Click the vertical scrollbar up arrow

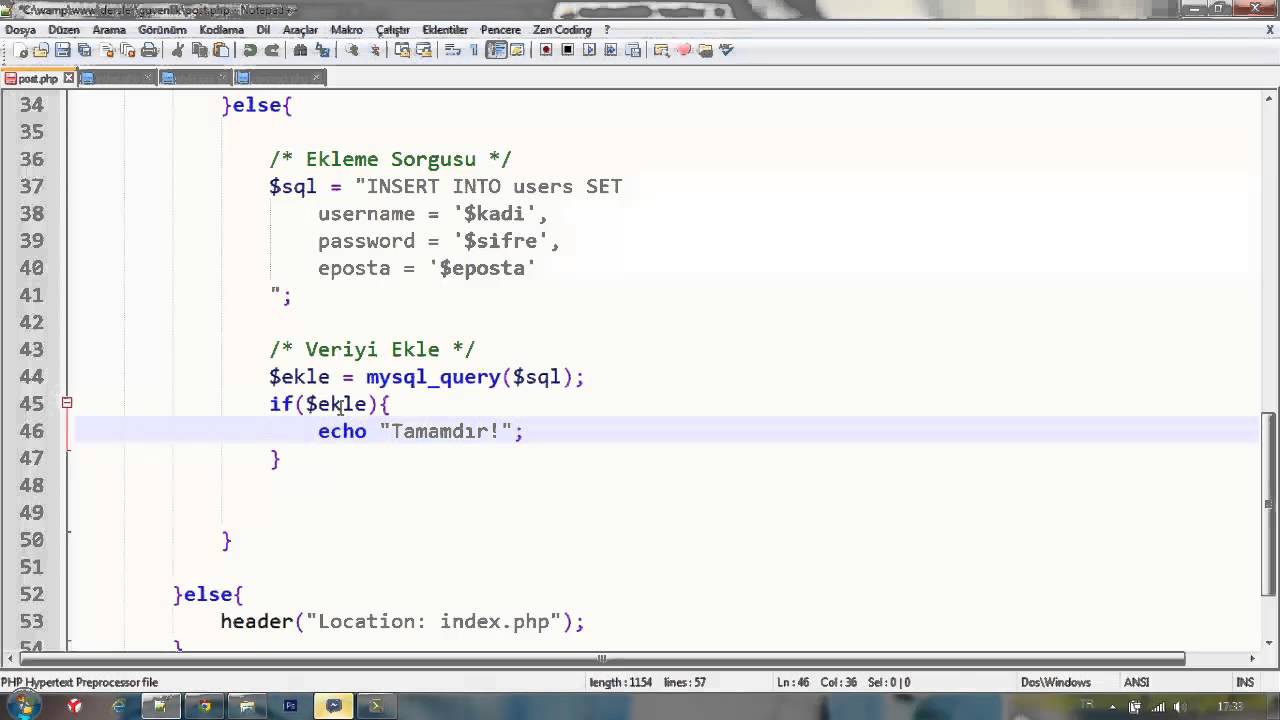pyautogui.click(x=1269, y=98)
